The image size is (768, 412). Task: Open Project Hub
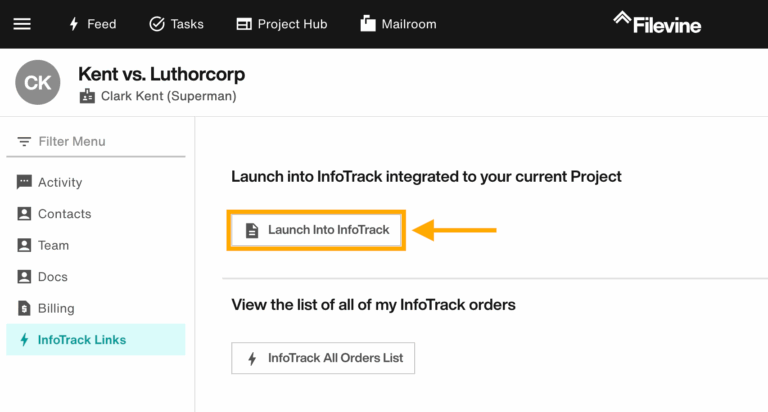(x=282, y=24)
